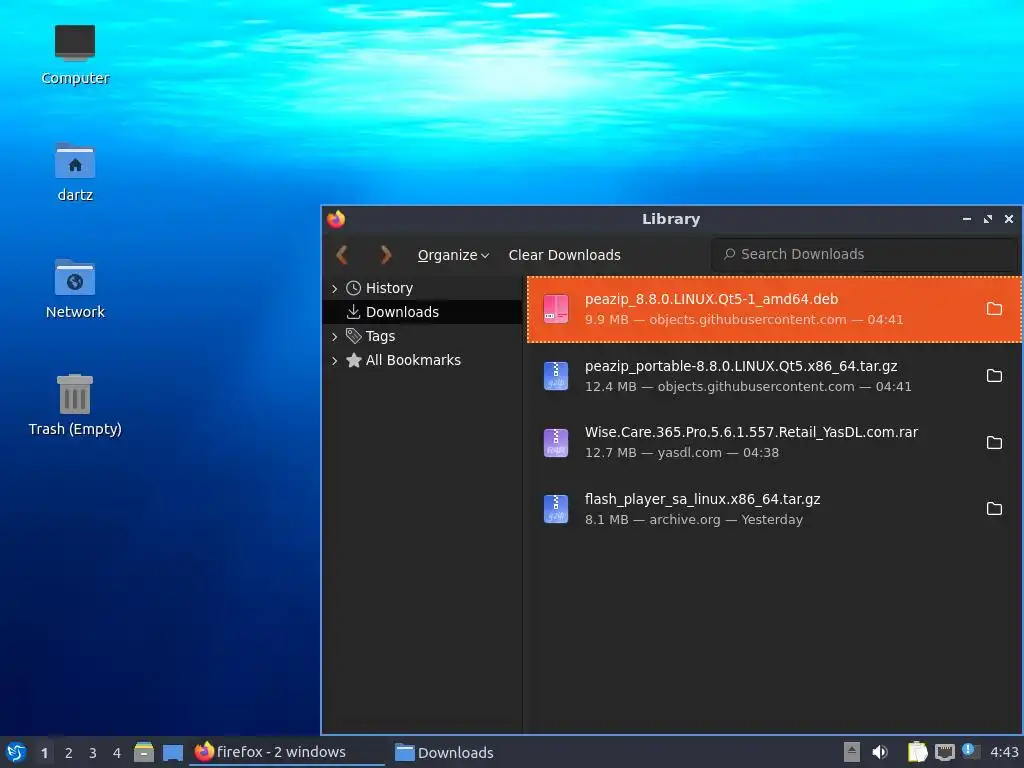Go forward with the Library forward arrow
This screenshot has height=768, width=1024.
pyautogui.click(x=385, y=255)
